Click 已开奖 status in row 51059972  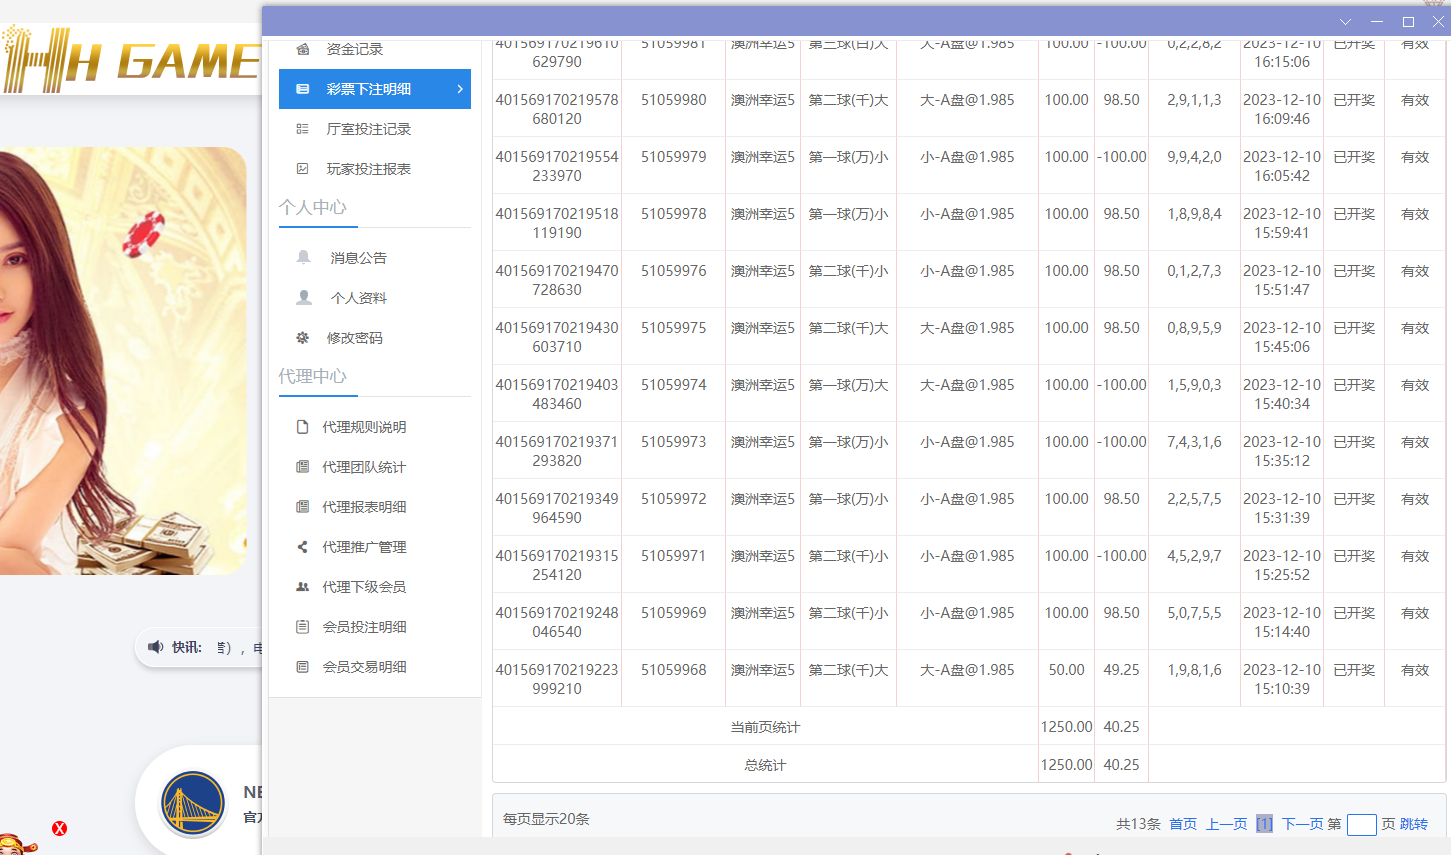click(1354, 499)
